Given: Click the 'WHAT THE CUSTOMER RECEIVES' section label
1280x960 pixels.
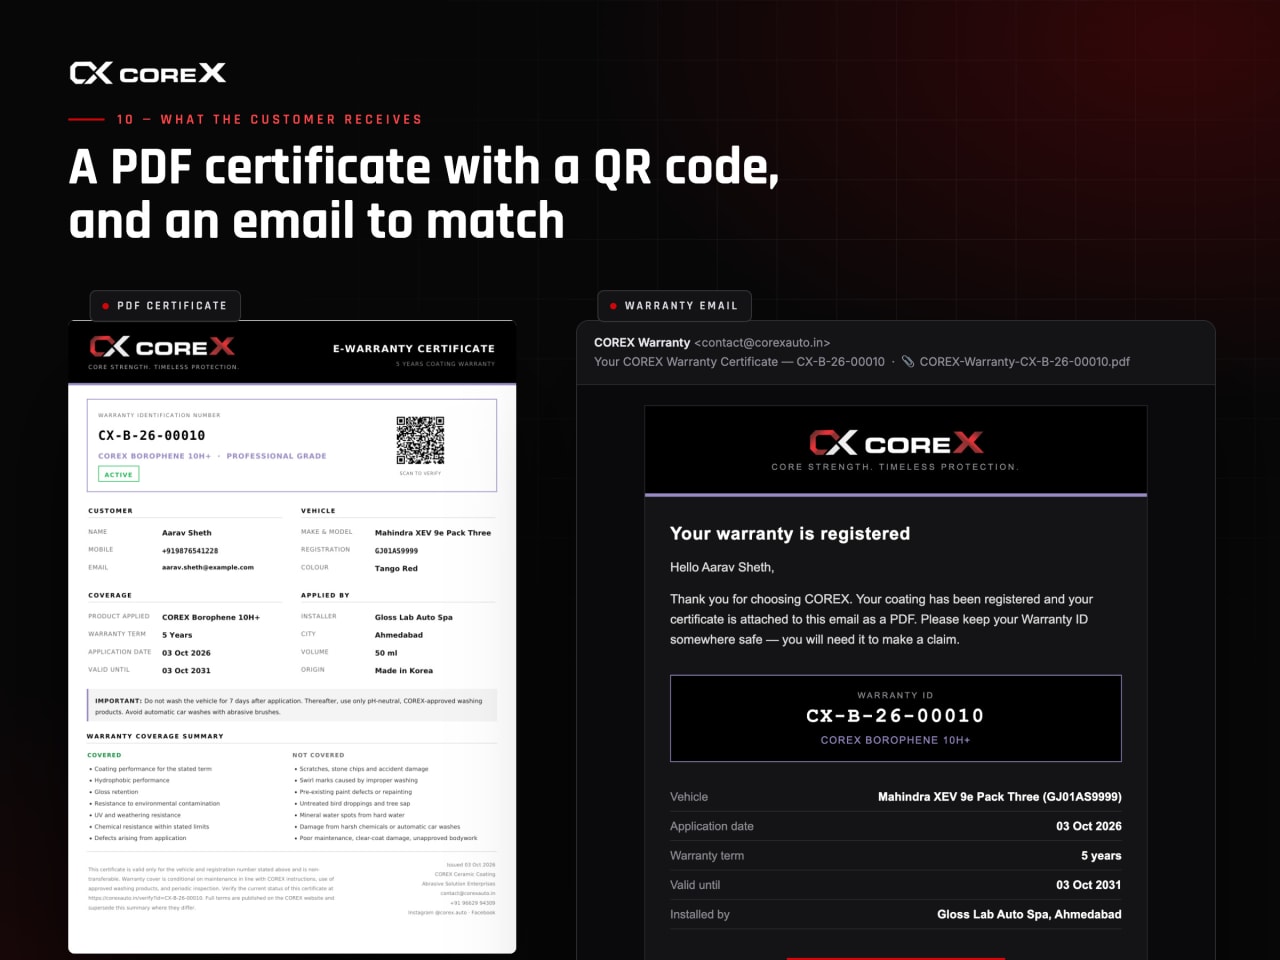Looking at the screenshot, I should [x=291, y=119].
